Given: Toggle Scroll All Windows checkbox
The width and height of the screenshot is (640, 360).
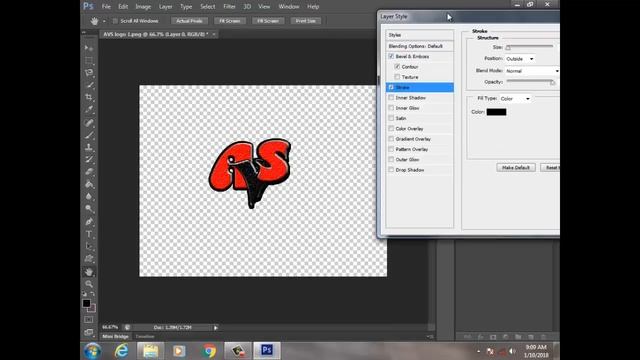Looking at the screenshot, I should [x=115, y=21].
